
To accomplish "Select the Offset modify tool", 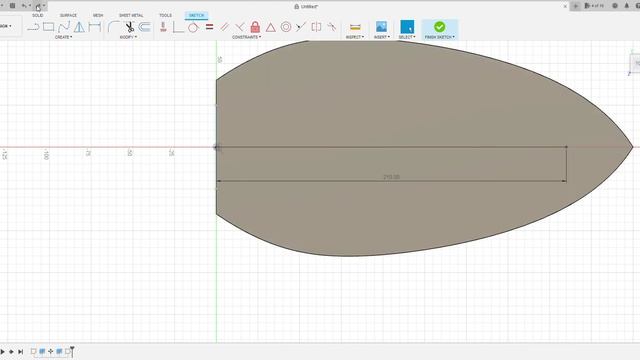I will coord(144,27).
